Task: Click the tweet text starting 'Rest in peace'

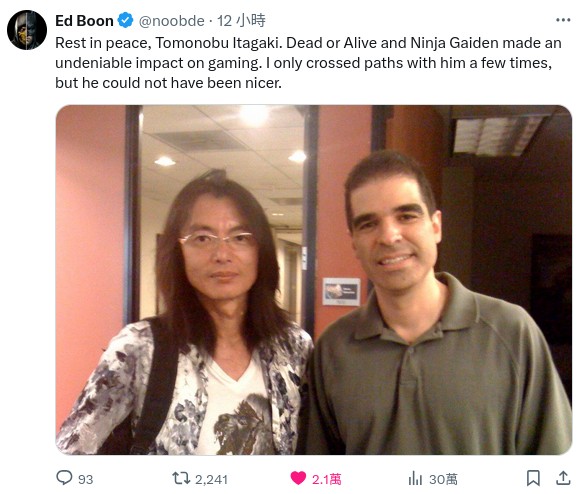Action: [x=308, y=63]
